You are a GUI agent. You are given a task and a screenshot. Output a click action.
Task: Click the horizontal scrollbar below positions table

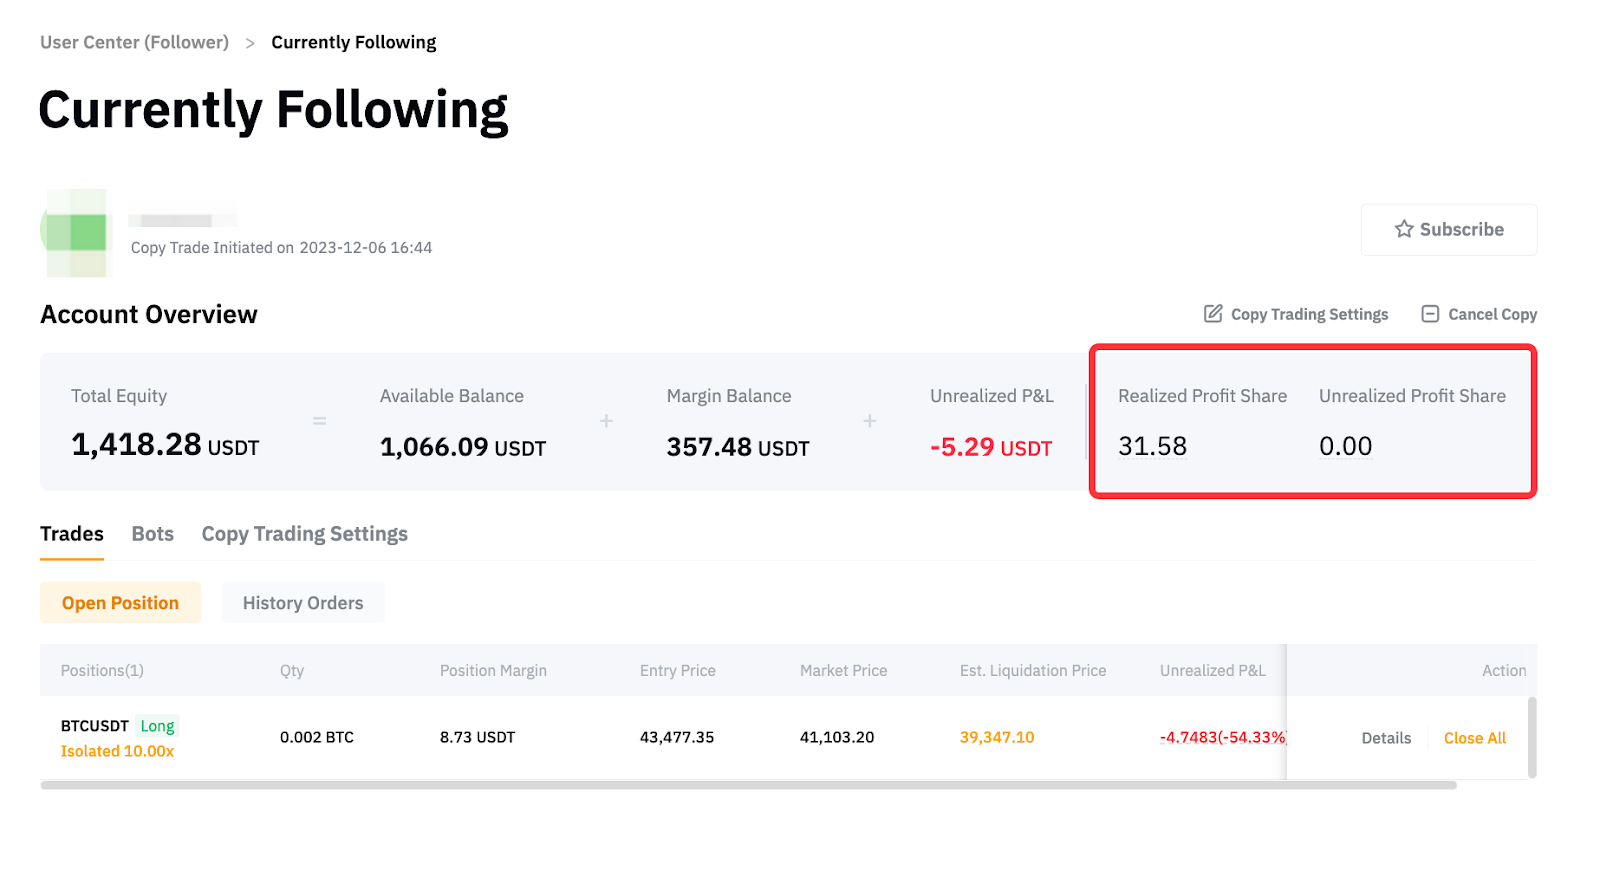coord(748,786)
